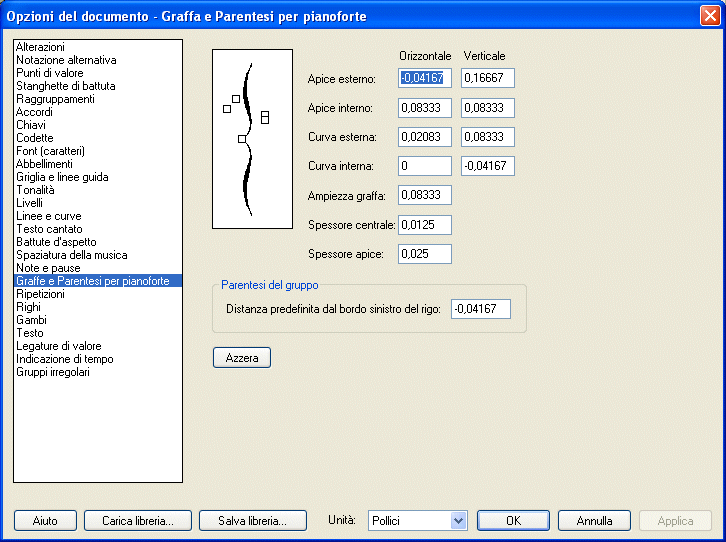The width and height of the screenshot is (726, 542).
Task: Close the Opzioni del documento dialog
Action: pyautogui.click(x=710, y=15)
